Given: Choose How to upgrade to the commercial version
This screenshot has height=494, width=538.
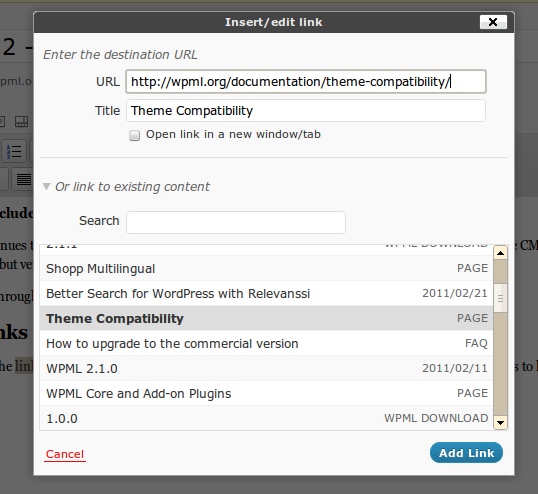Looking at the screenshot, I should [266, 343].
